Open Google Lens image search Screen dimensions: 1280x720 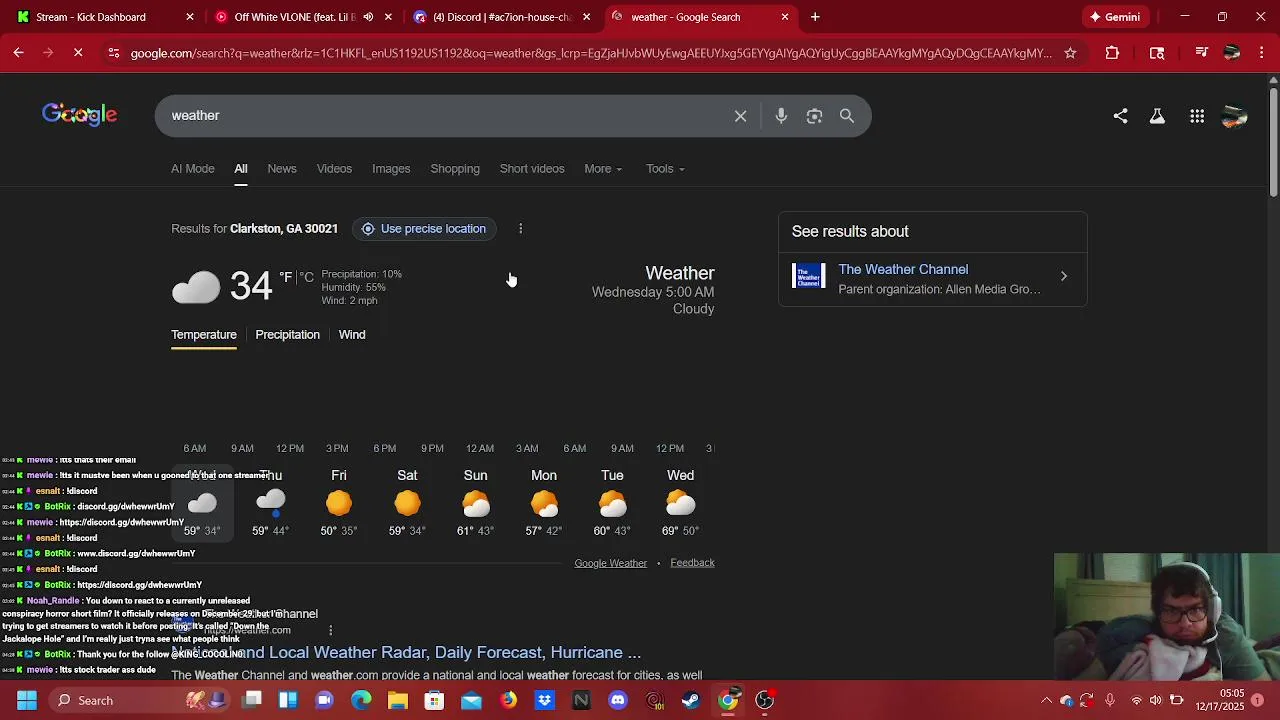click(x=814, y=116)
